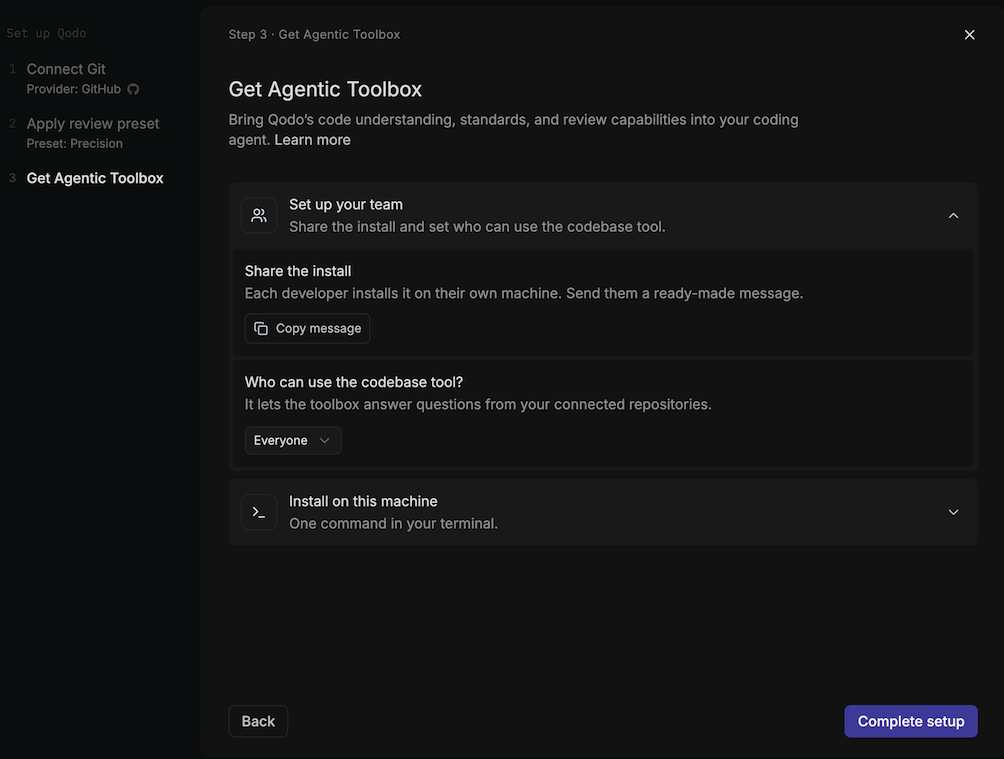Click the Back button

coord(258,721)
